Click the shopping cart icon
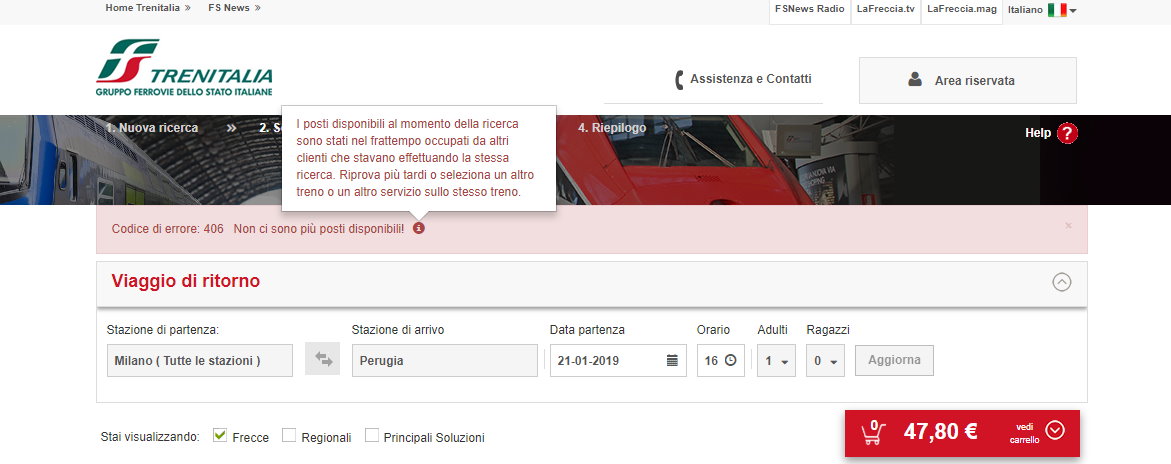The width and height of the screenshot is (1171, 464). click(873, 432)
